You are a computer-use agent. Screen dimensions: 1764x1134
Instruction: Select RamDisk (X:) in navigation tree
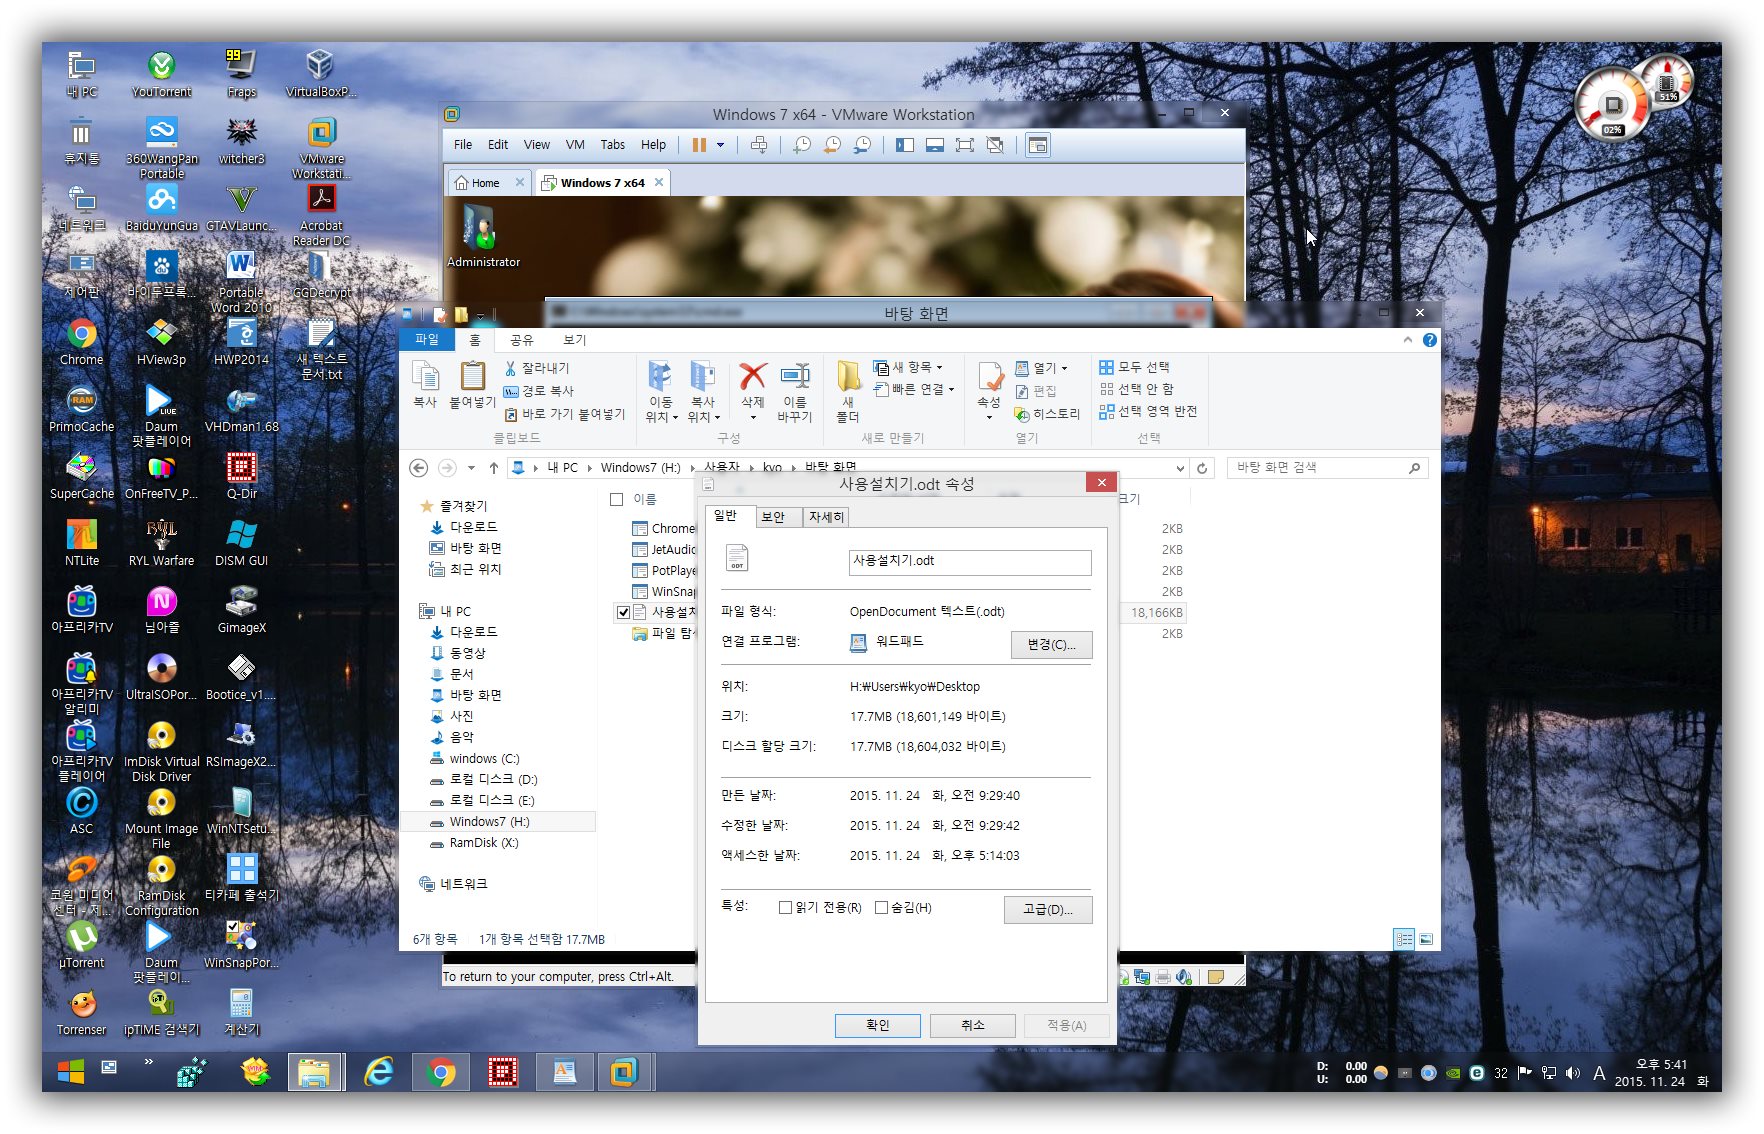(484, 843)
